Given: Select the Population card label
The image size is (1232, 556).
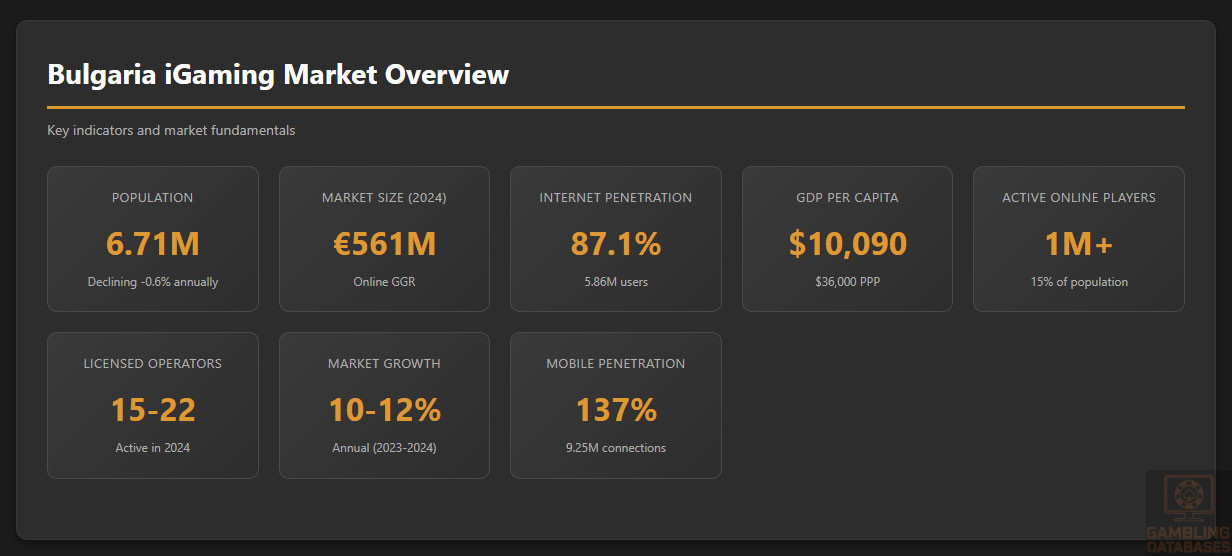Looking at the screenshot, I should [x=153, y=198].
